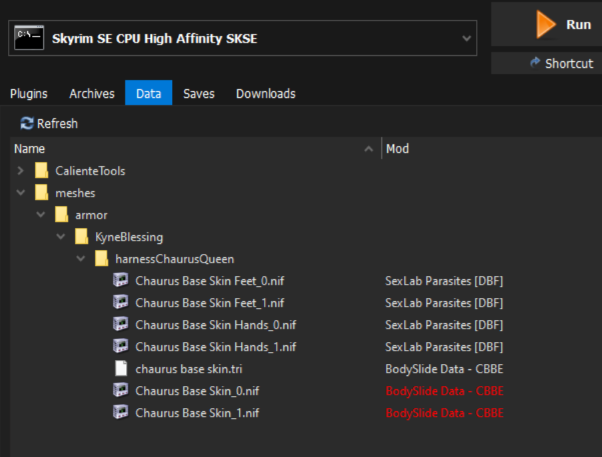Click SexLab Parasites [DBF] beside Hands_1.nif

pyautogui.click(x=444, y=346)
